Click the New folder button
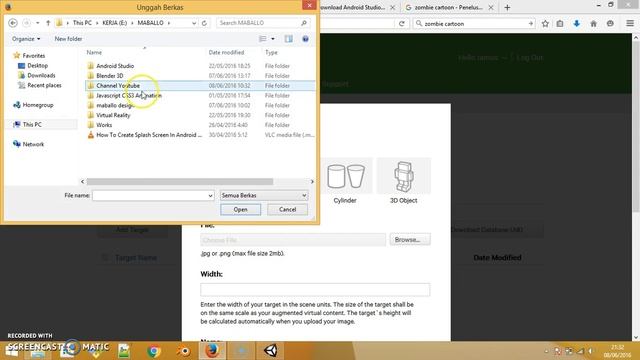Image resolution: width=640 pixels, height=360 pixels. point(68,39)
